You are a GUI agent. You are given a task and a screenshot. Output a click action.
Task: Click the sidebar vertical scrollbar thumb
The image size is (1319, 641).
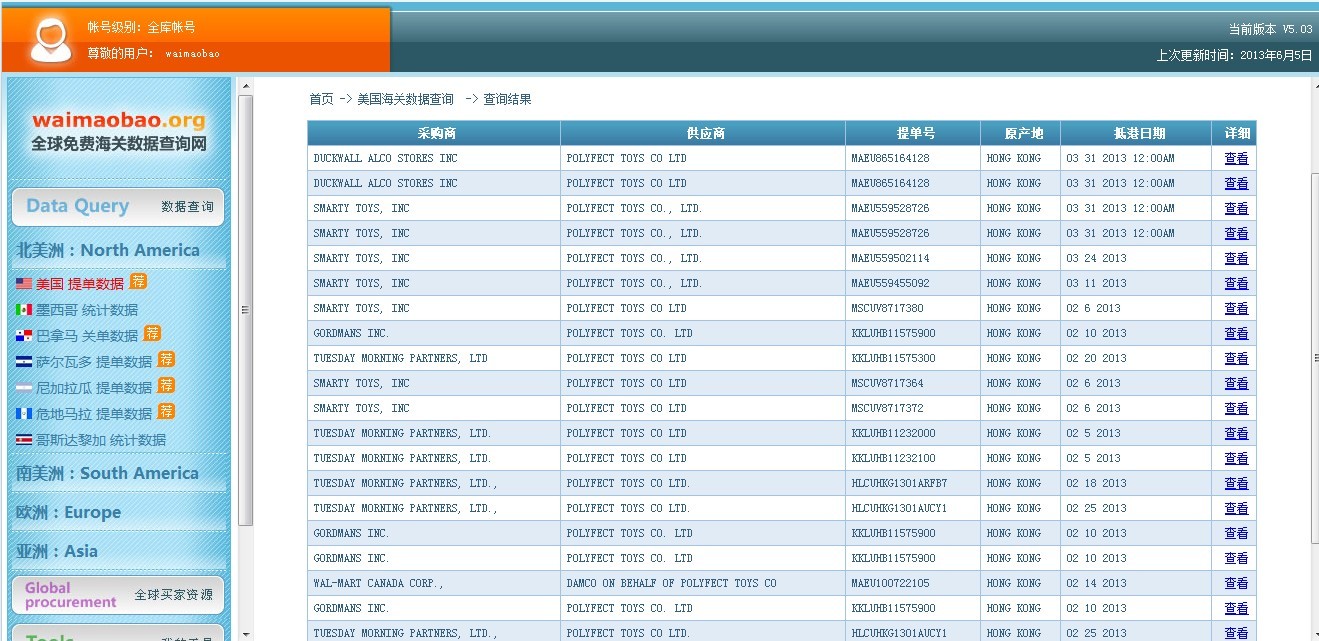click(x=246, y=310)
